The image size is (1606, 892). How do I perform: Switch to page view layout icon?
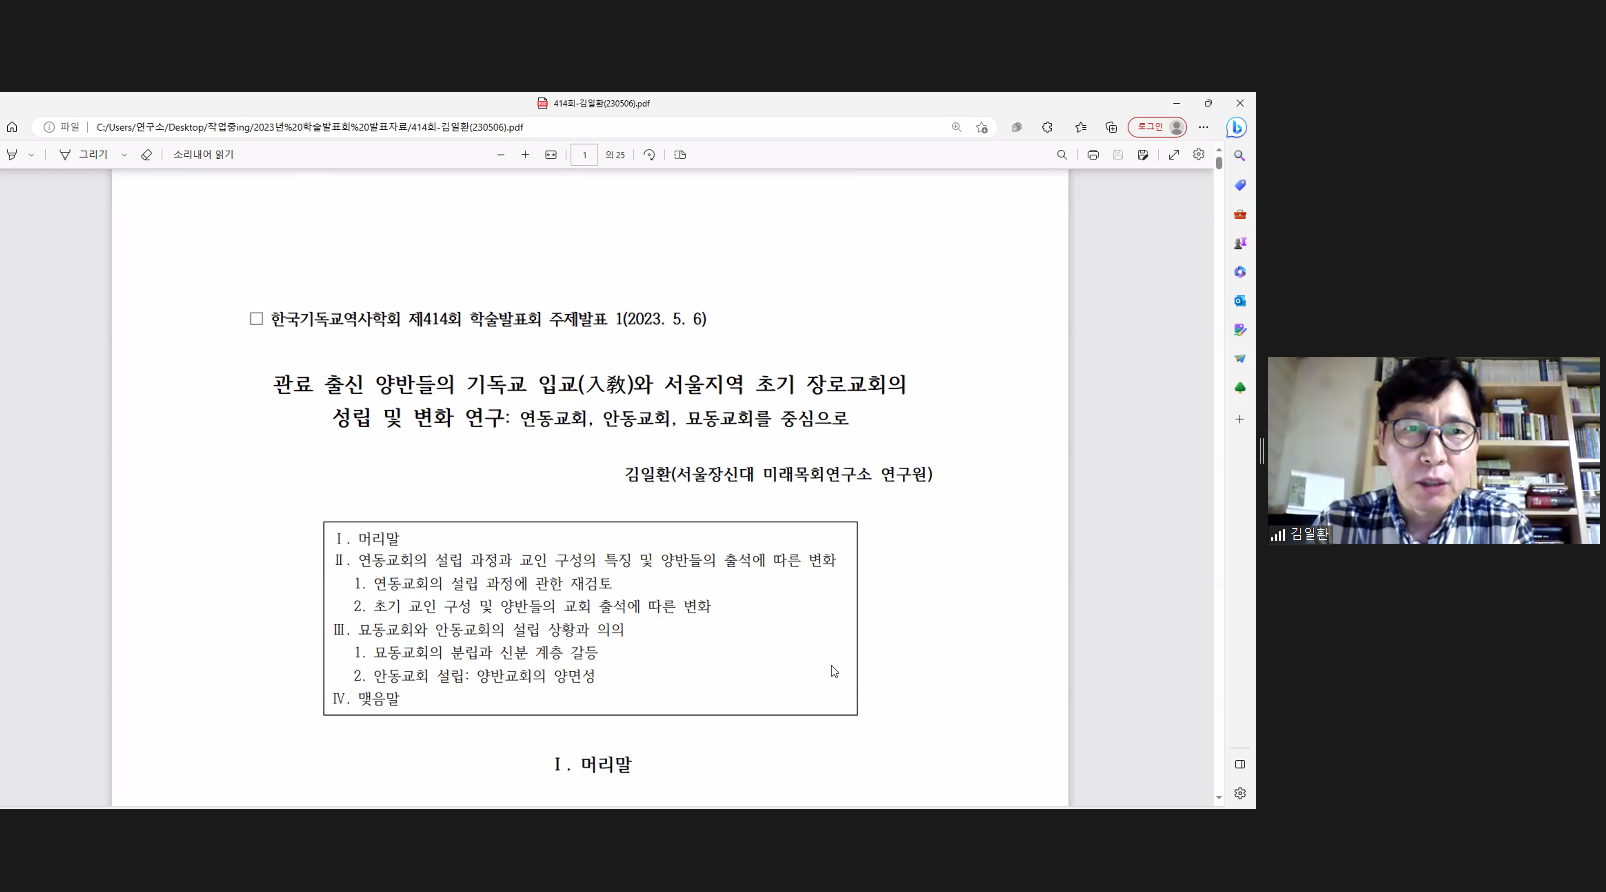point(680,155)
